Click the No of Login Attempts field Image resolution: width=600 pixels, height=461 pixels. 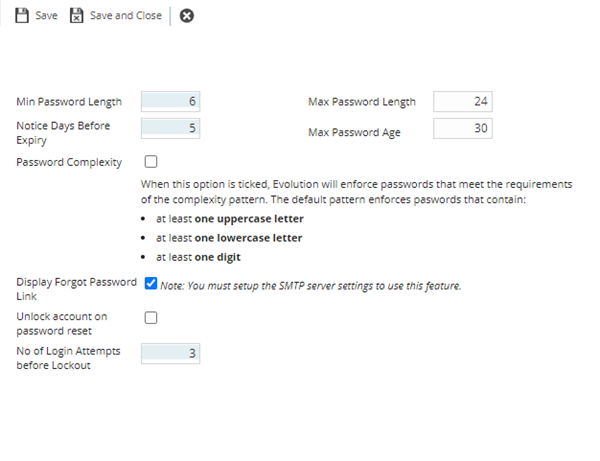(172, 353)
